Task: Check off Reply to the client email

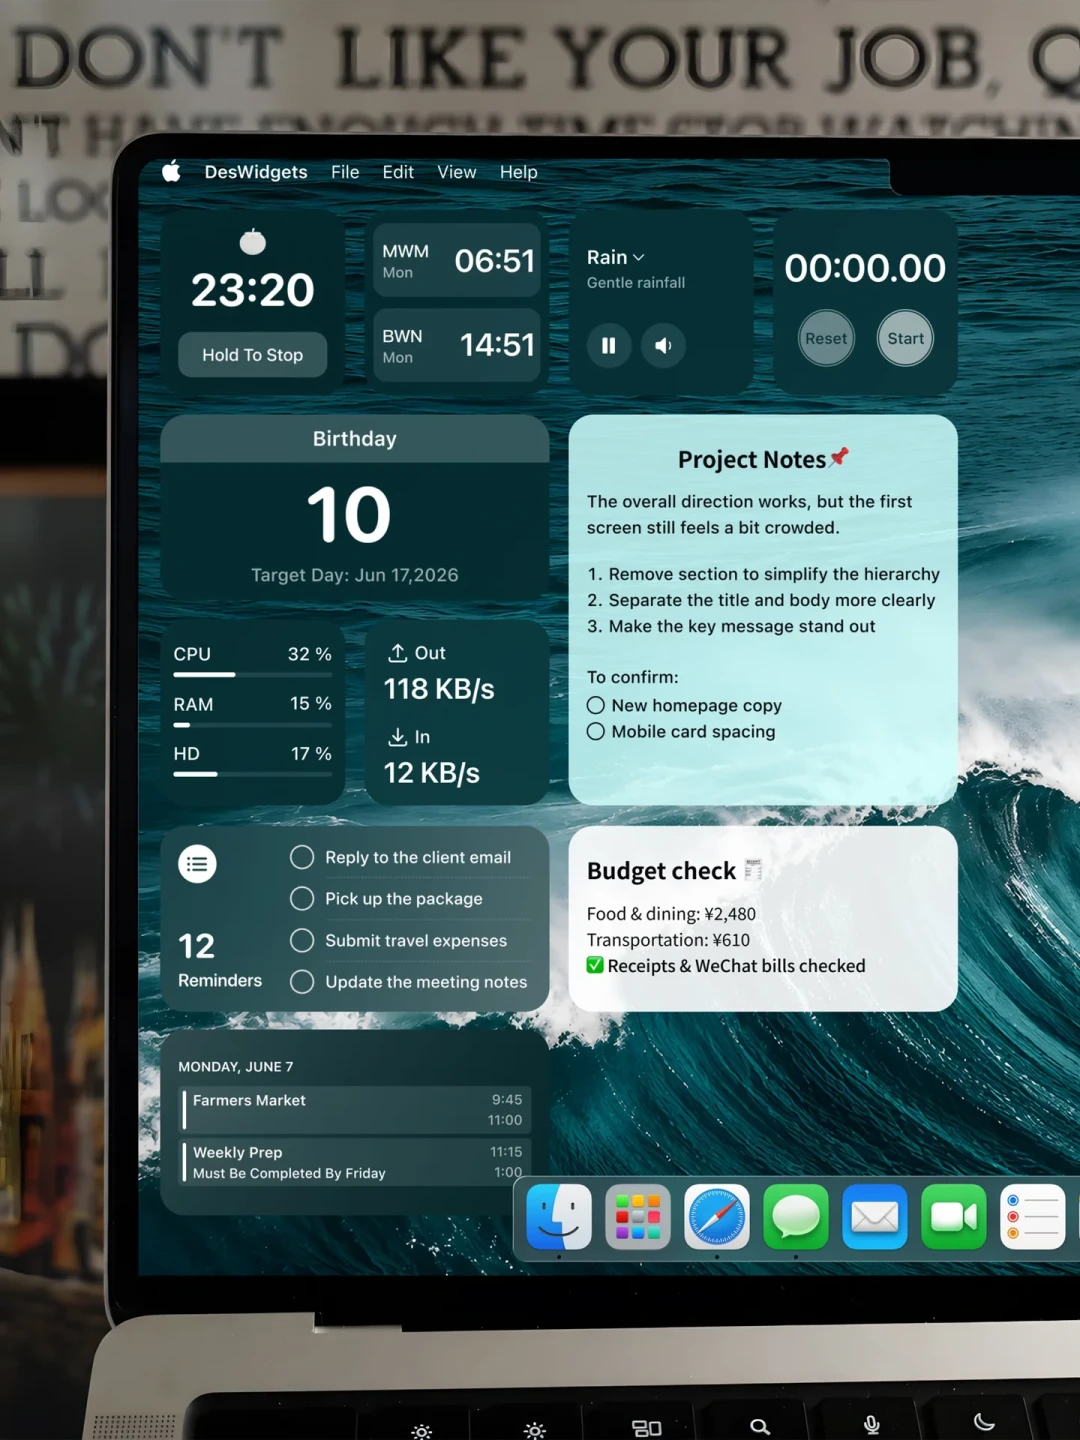Action: point(302,857)
